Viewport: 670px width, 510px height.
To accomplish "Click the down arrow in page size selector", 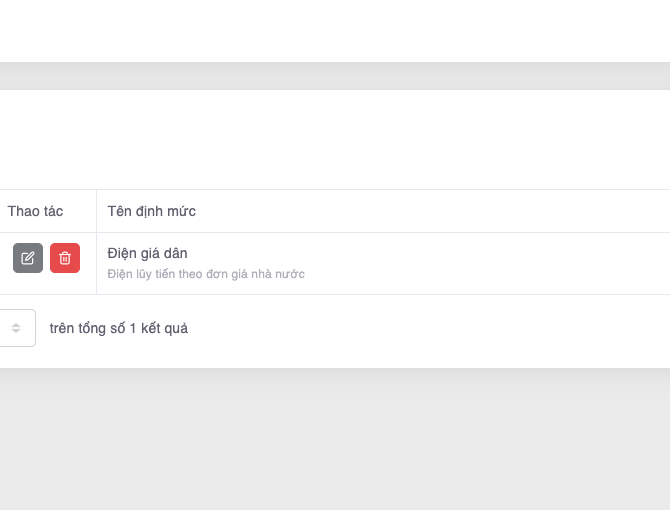I will pos(16,332).
